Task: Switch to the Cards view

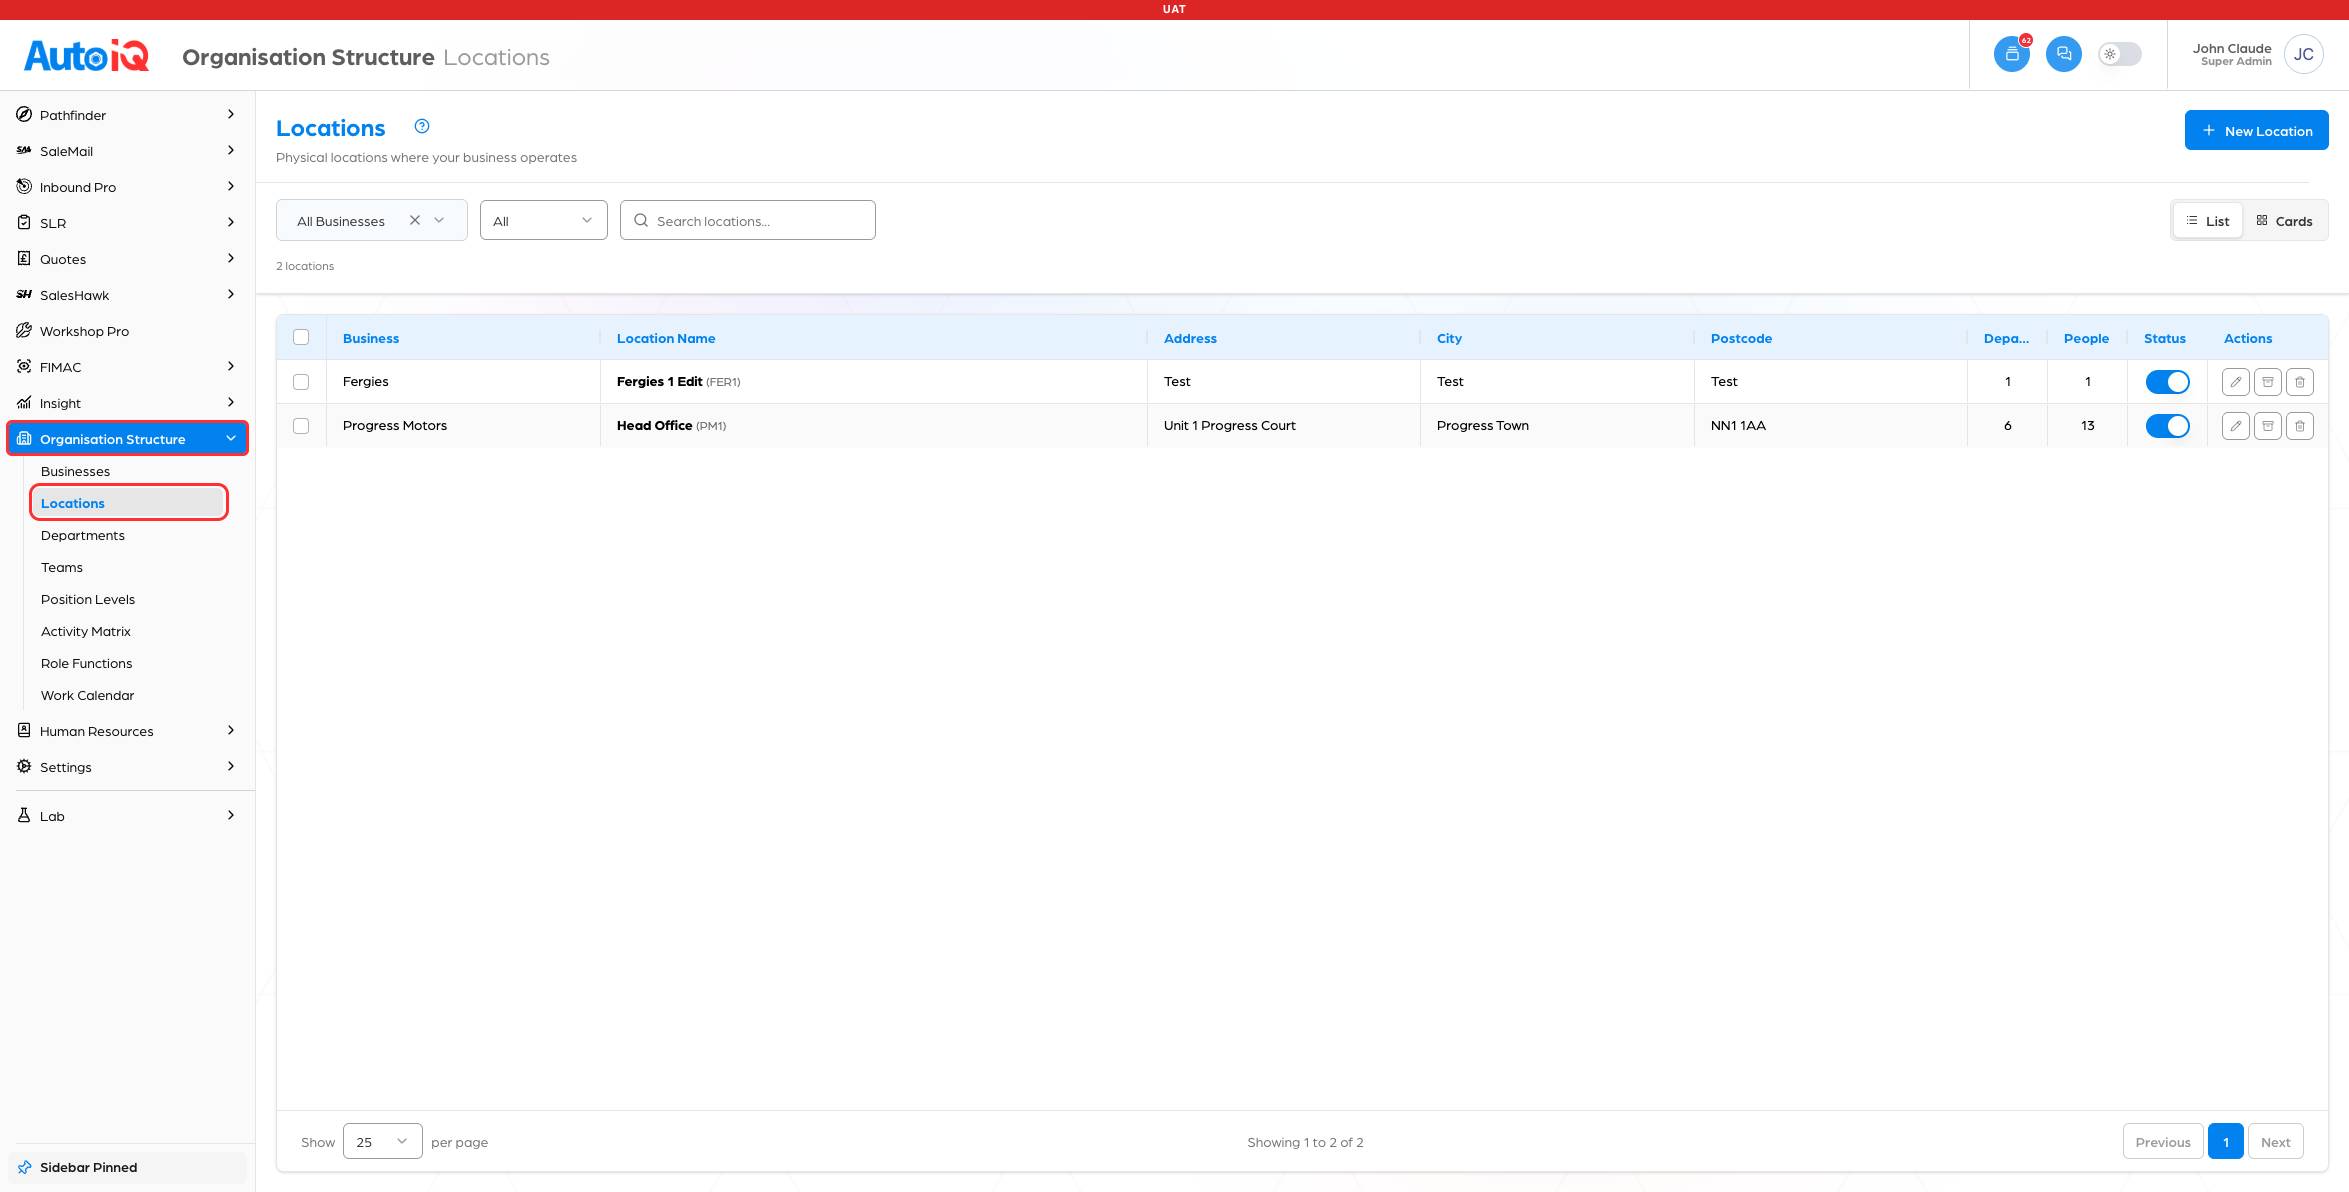Action: coord(2284,221)
